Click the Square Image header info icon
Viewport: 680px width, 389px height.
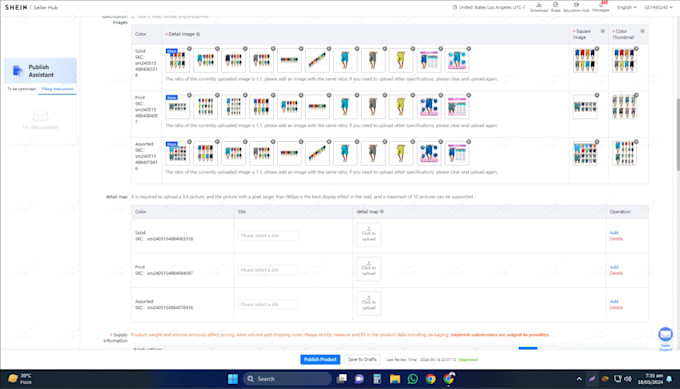(x=602, y=31)
